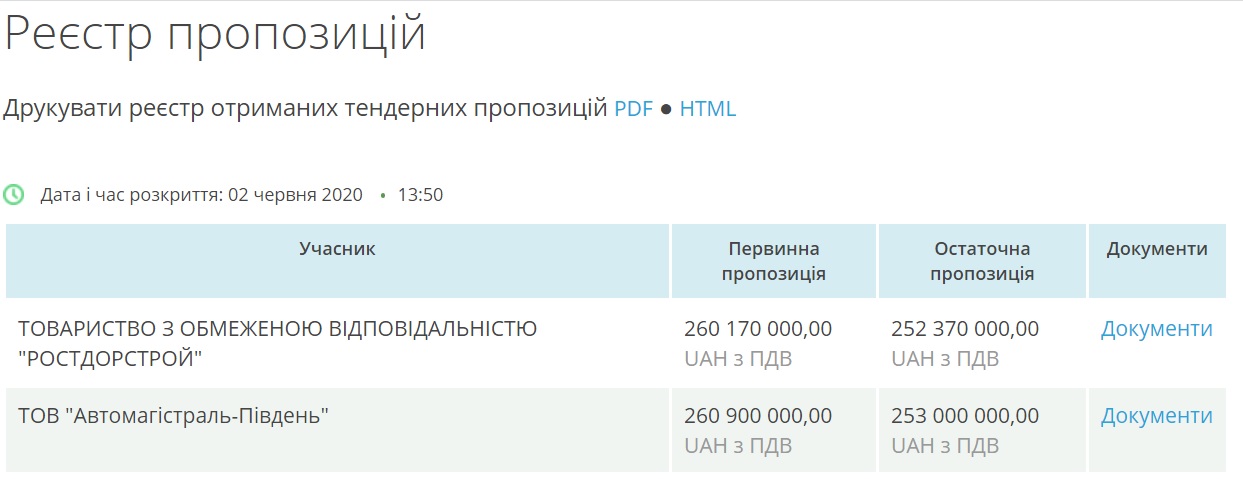
Task: Click the 253 000 000,00 final bid
Action: click(x=965, y=415)
